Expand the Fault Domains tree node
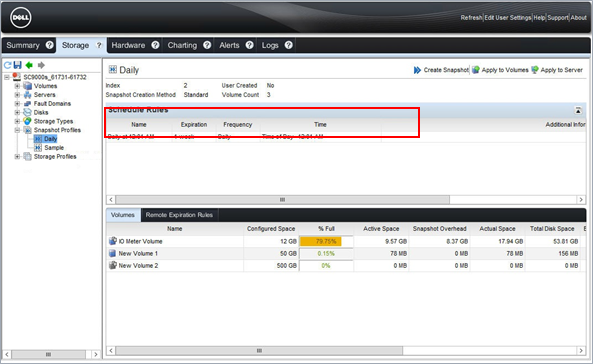This screenshot has width=593, height=364. tap(17, 103)
